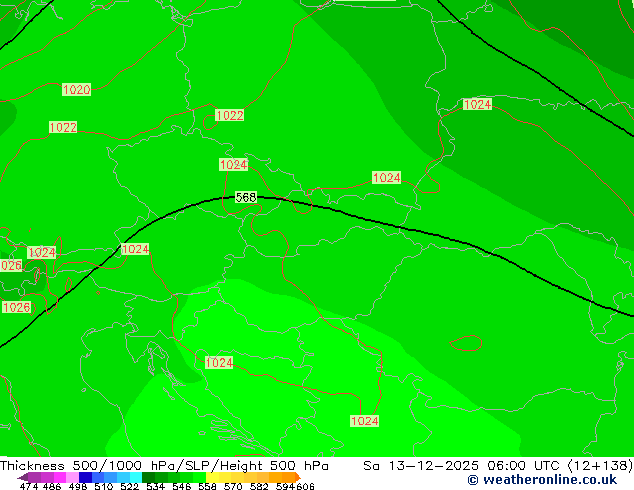Click the 534 legend scale value
This screenshot has width=634, height=490.
[155, 486]
